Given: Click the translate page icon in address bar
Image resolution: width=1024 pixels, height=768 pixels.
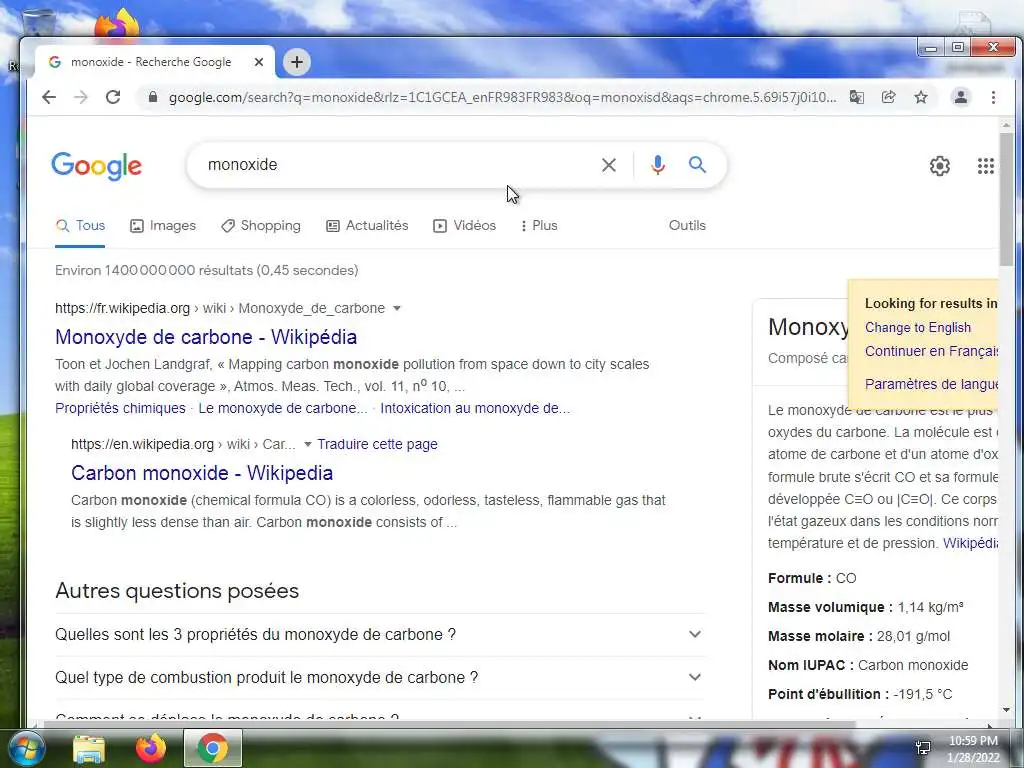Looking at the screenshot, I should (856, 97).
